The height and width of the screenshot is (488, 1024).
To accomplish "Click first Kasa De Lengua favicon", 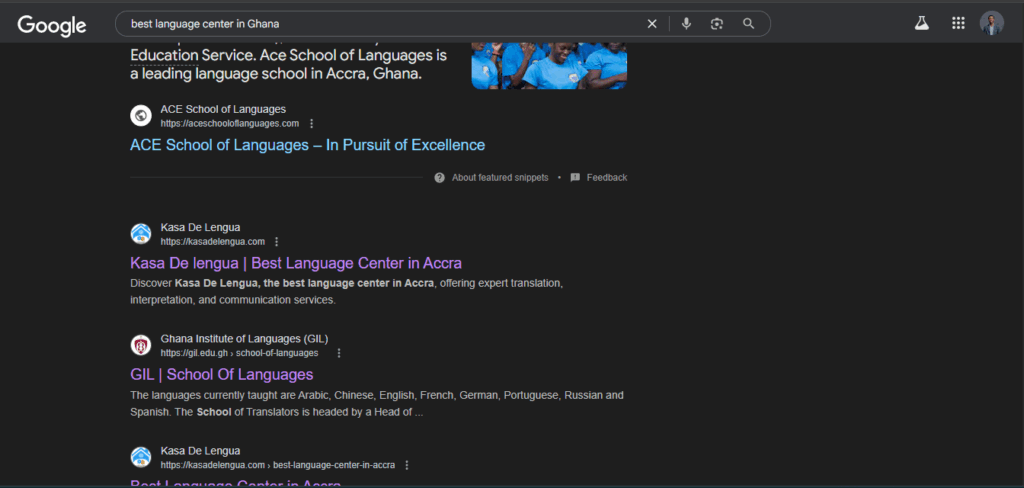I will point(141,234).
